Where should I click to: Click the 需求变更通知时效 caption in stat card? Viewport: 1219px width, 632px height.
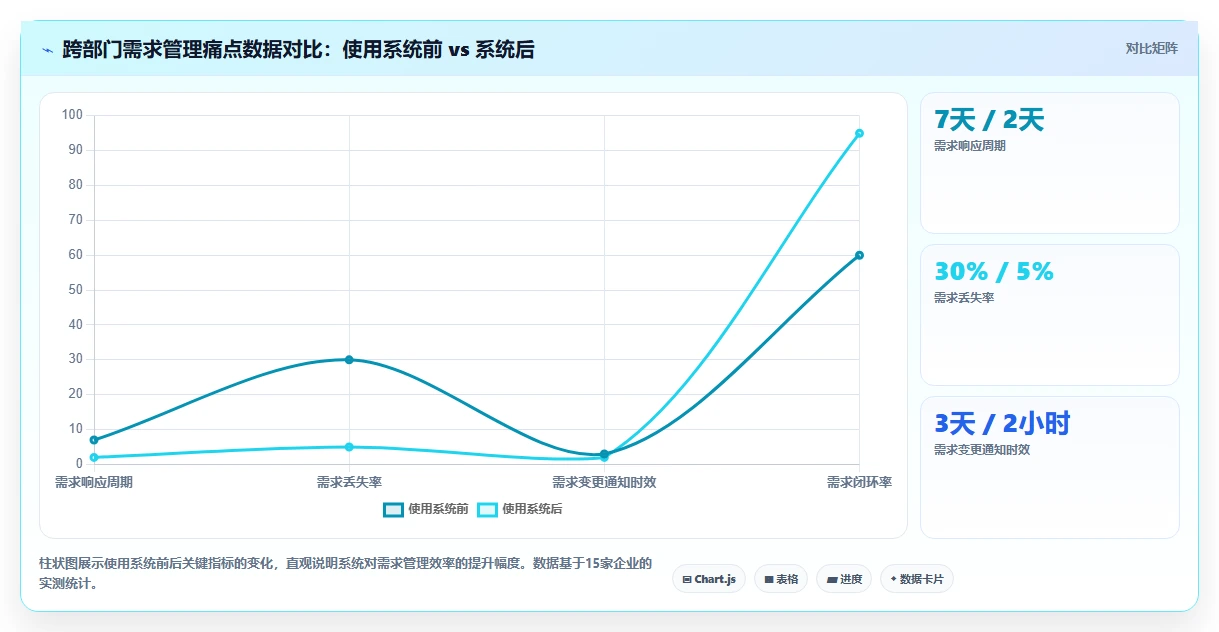[982, 450]
